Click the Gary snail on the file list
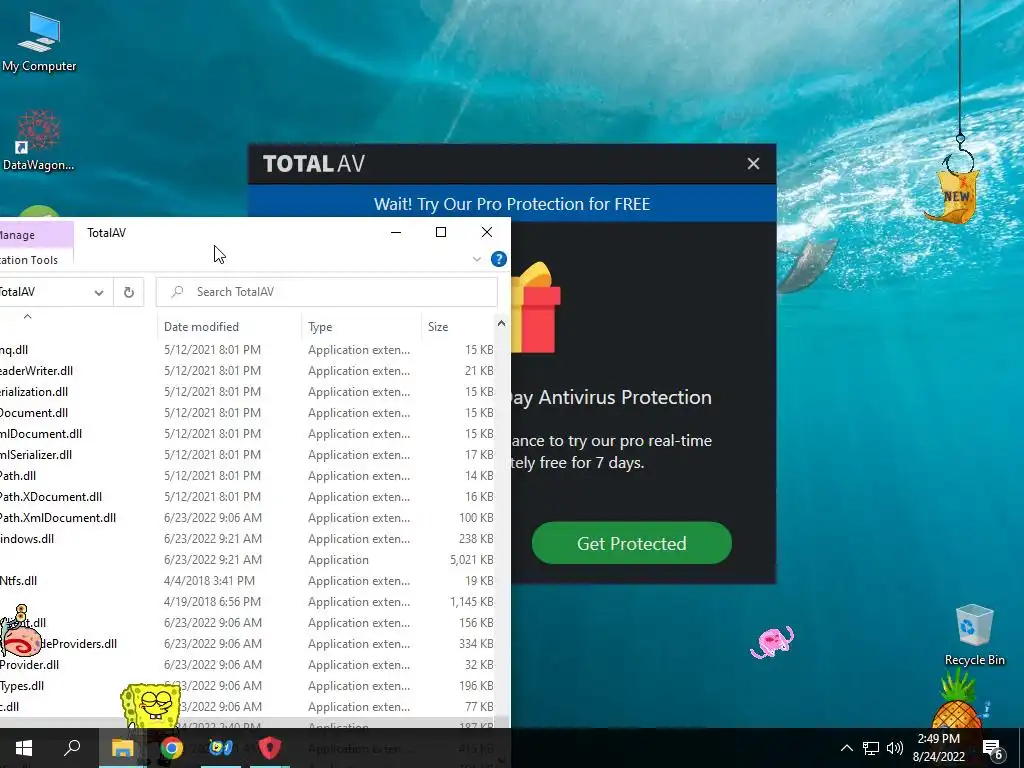This screenshot has height=768, width=1024. point(21,632)
